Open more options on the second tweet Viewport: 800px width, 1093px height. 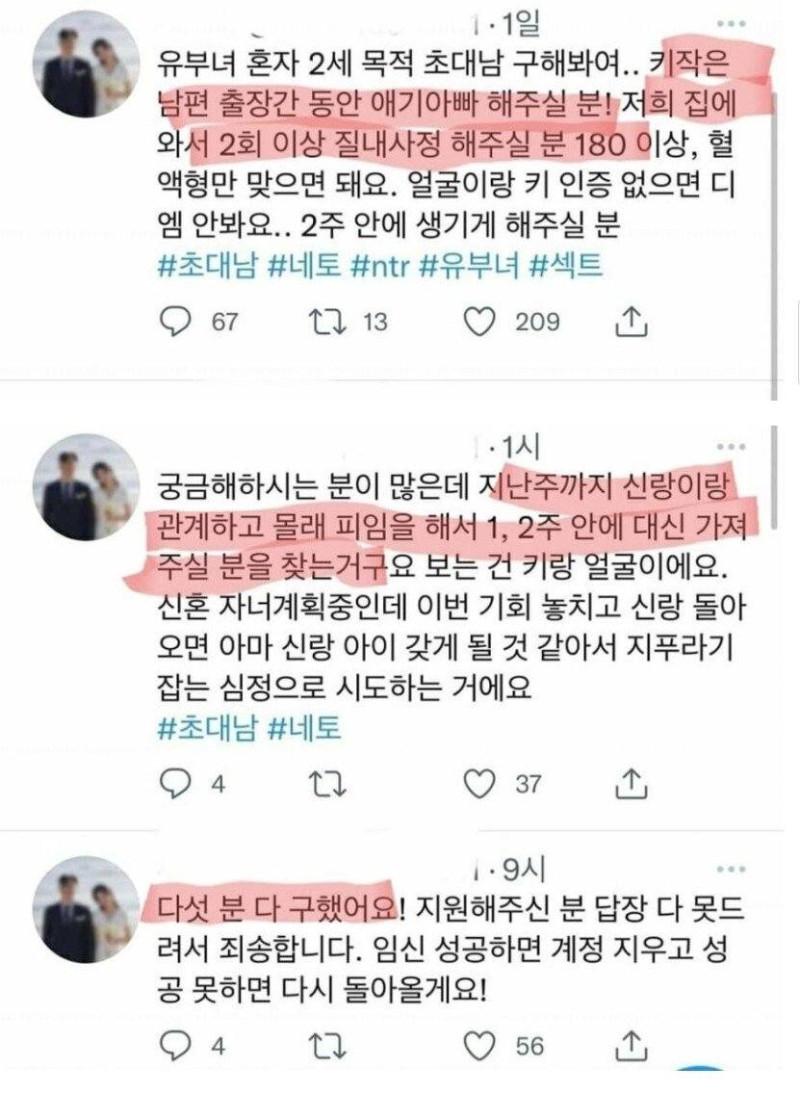731,447
